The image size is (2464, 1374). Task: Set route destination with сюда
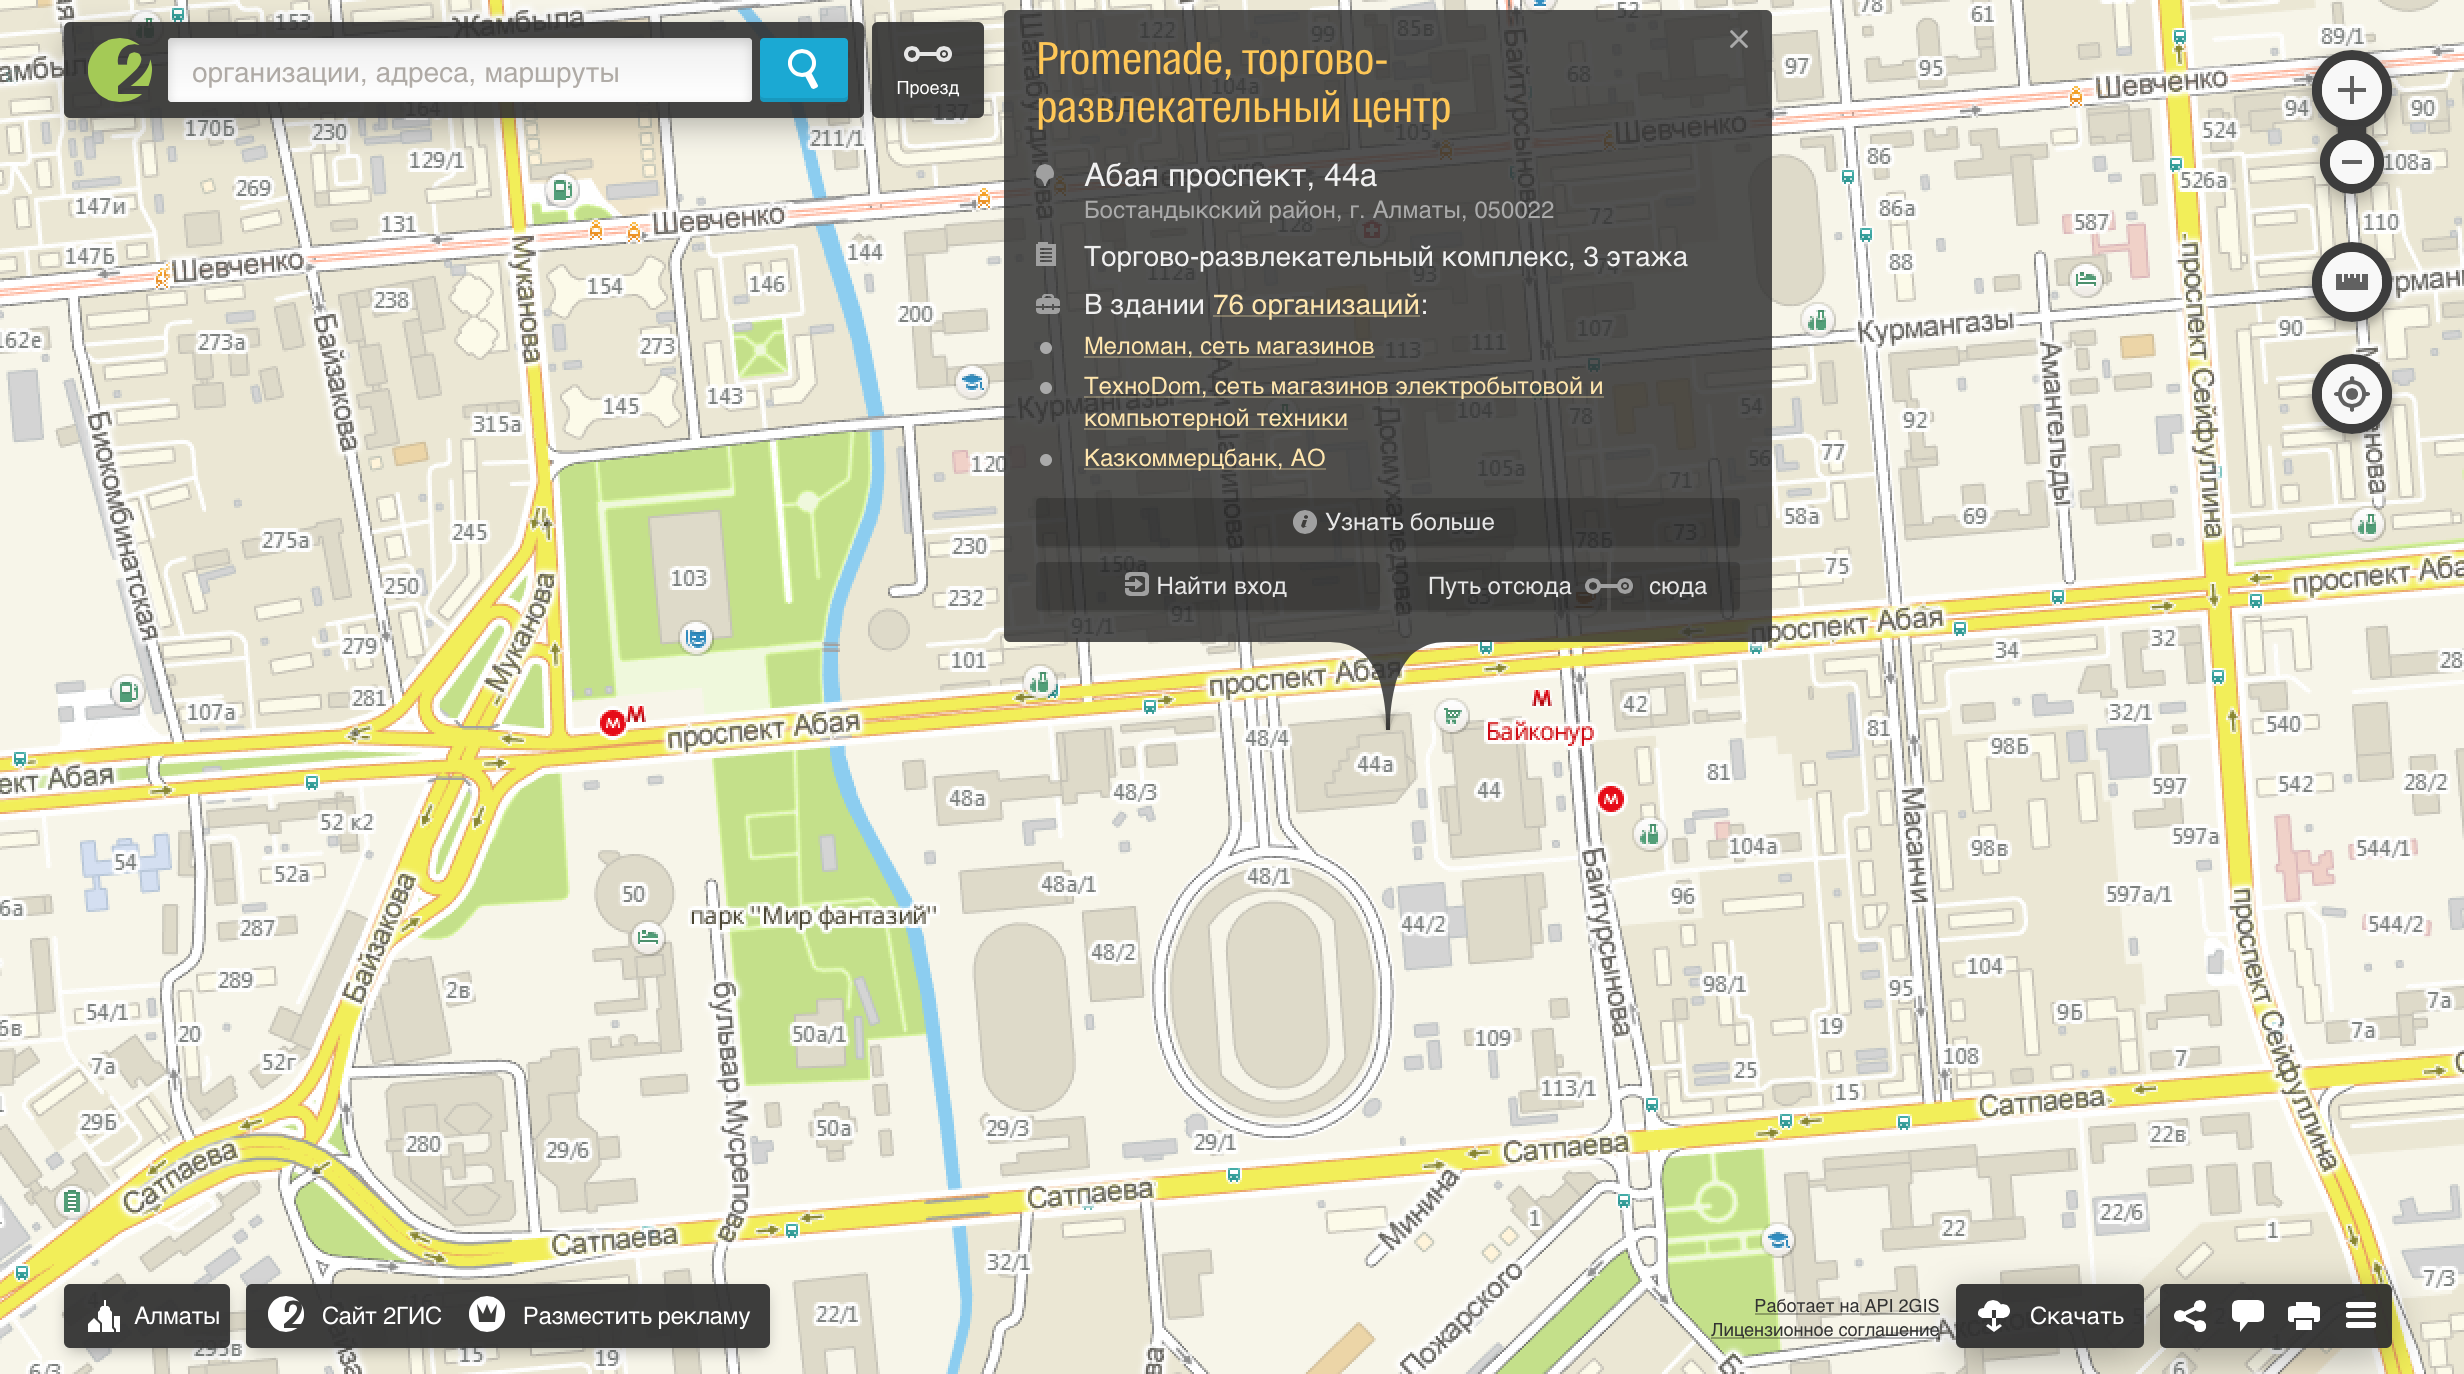1677,586
